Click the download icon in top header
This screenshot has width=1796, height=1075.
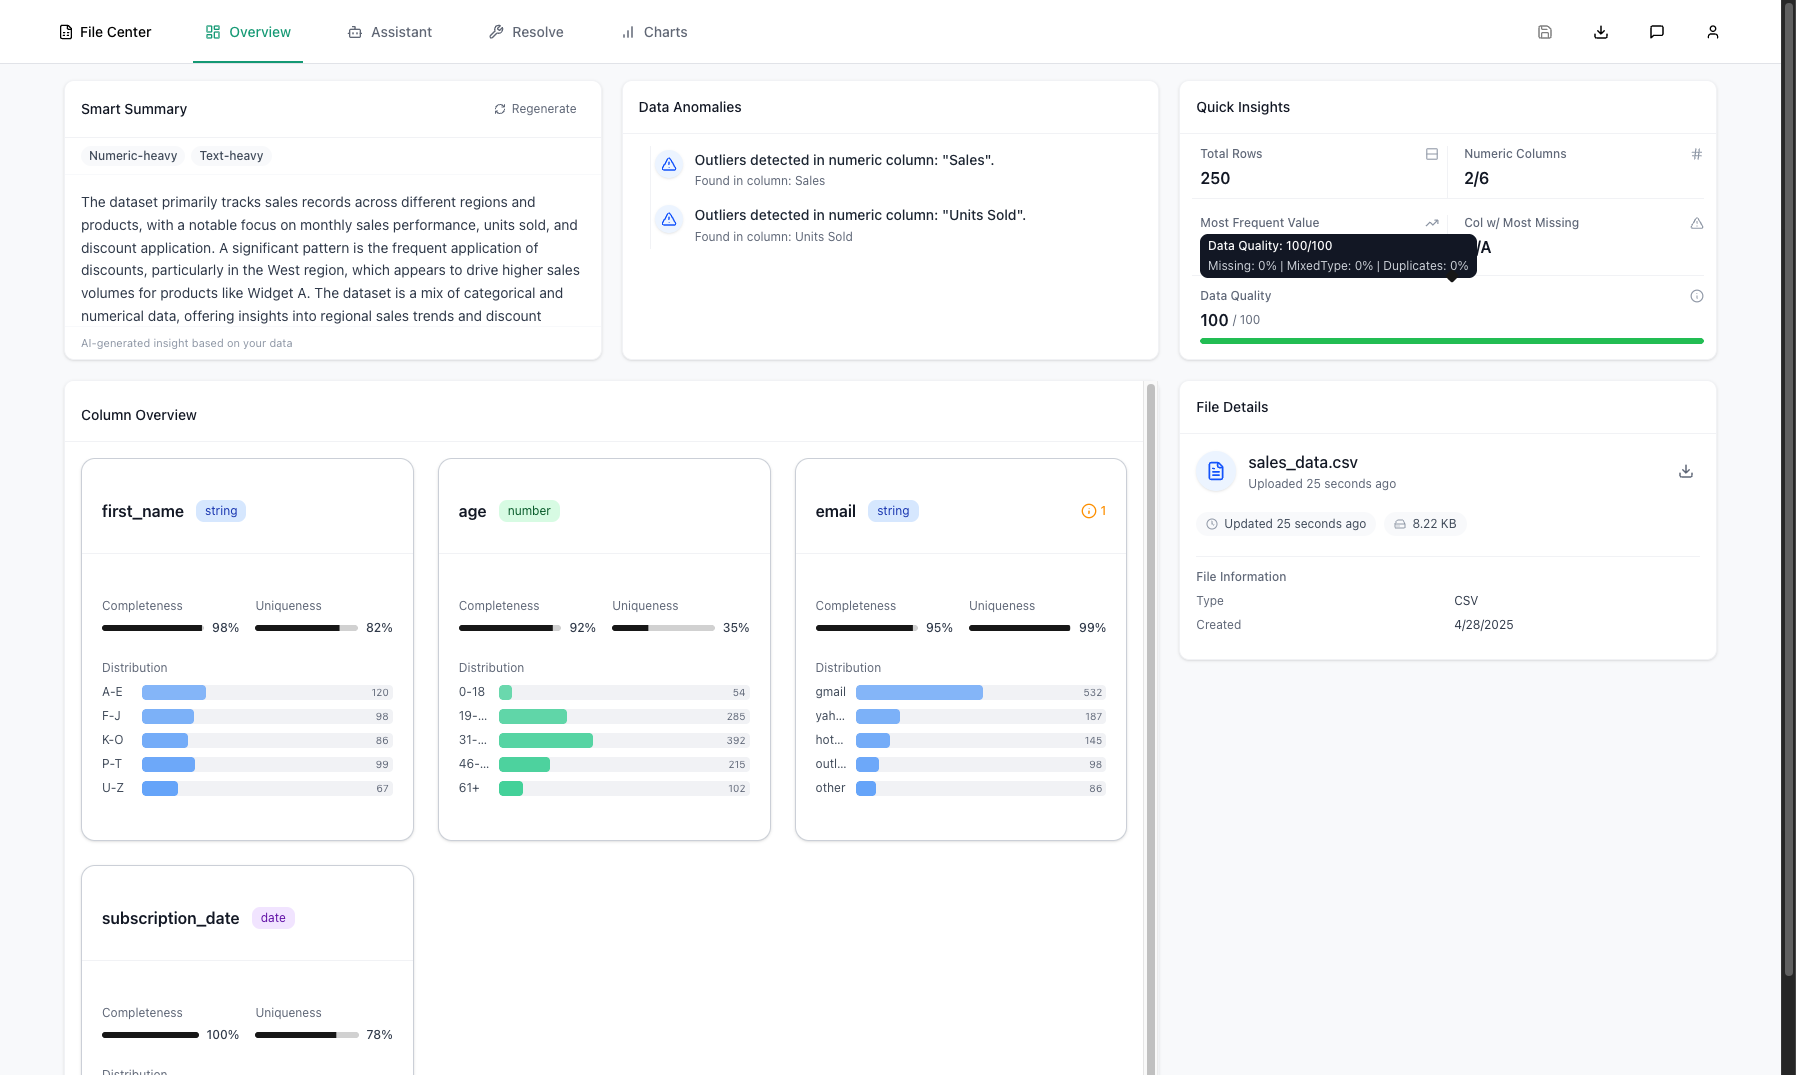[x=1601, y=32]
